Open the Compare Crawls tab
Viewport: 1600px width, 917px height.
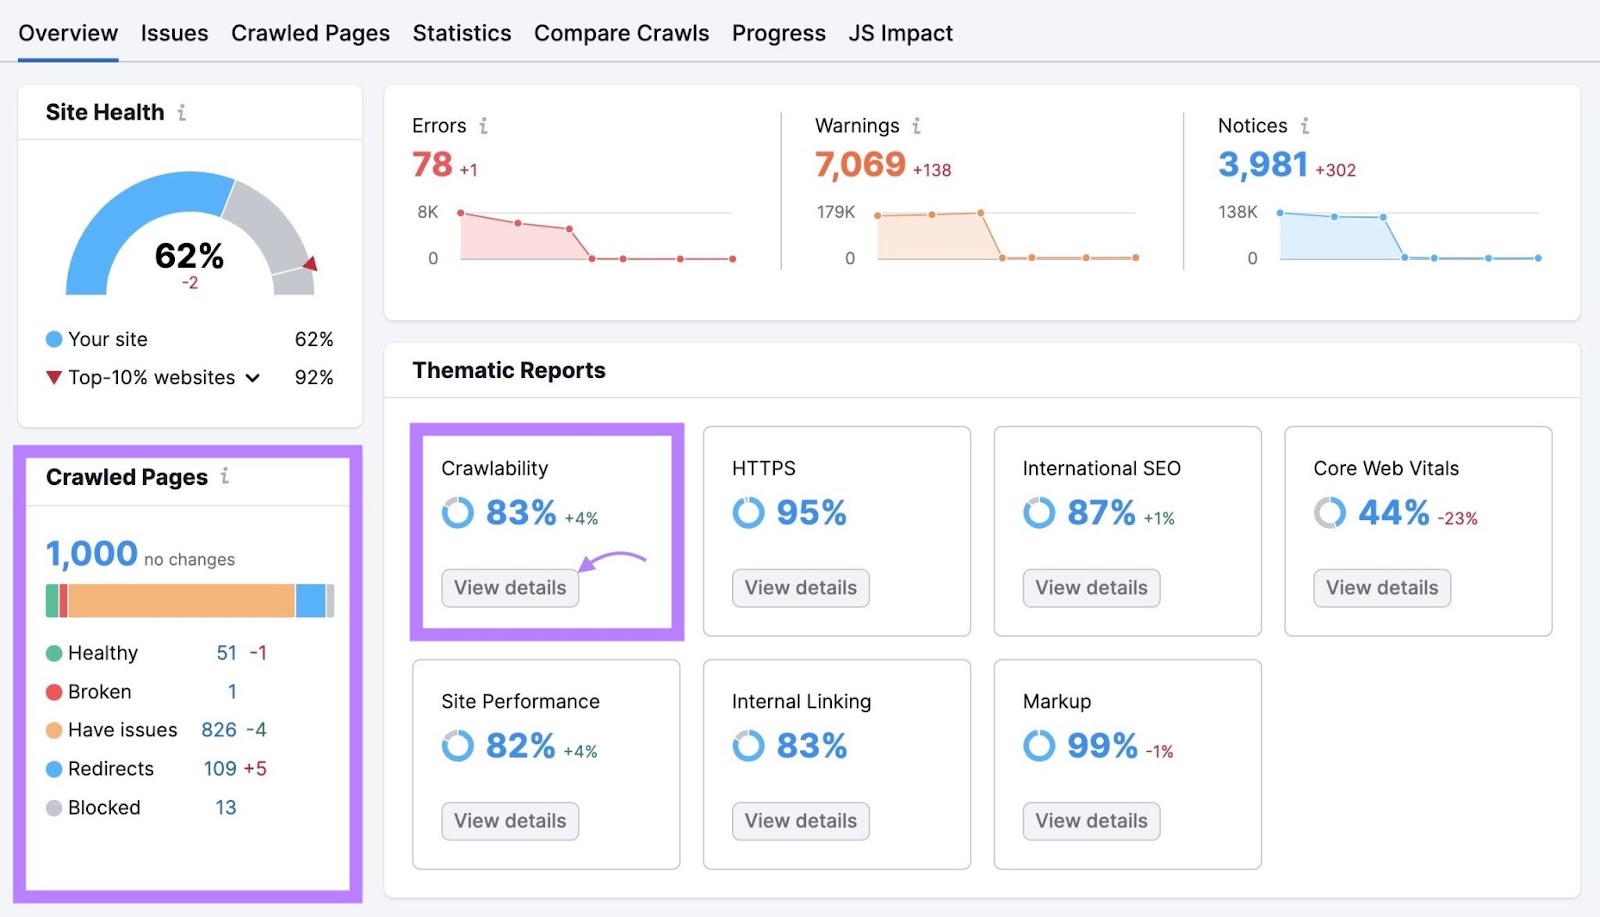(621, 32)
